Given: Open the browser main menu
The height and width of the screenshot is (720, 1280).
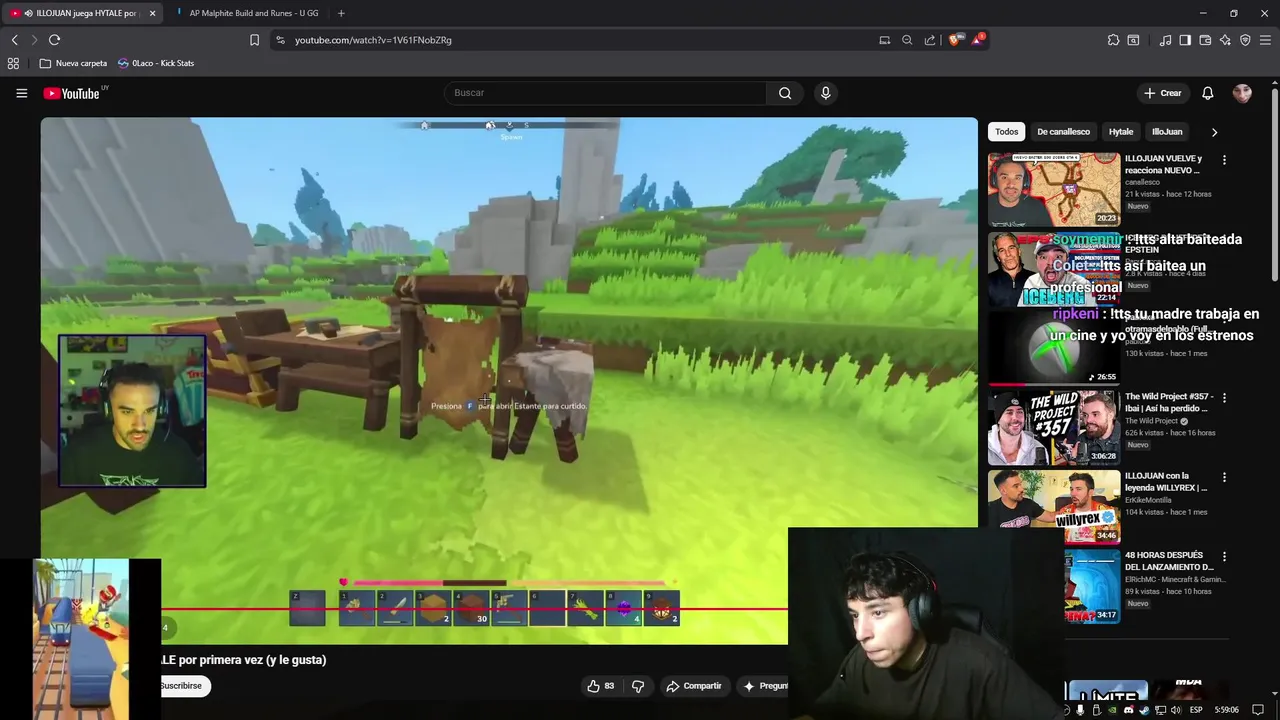Looking at the screenshot, I should tap(1266, 40).
